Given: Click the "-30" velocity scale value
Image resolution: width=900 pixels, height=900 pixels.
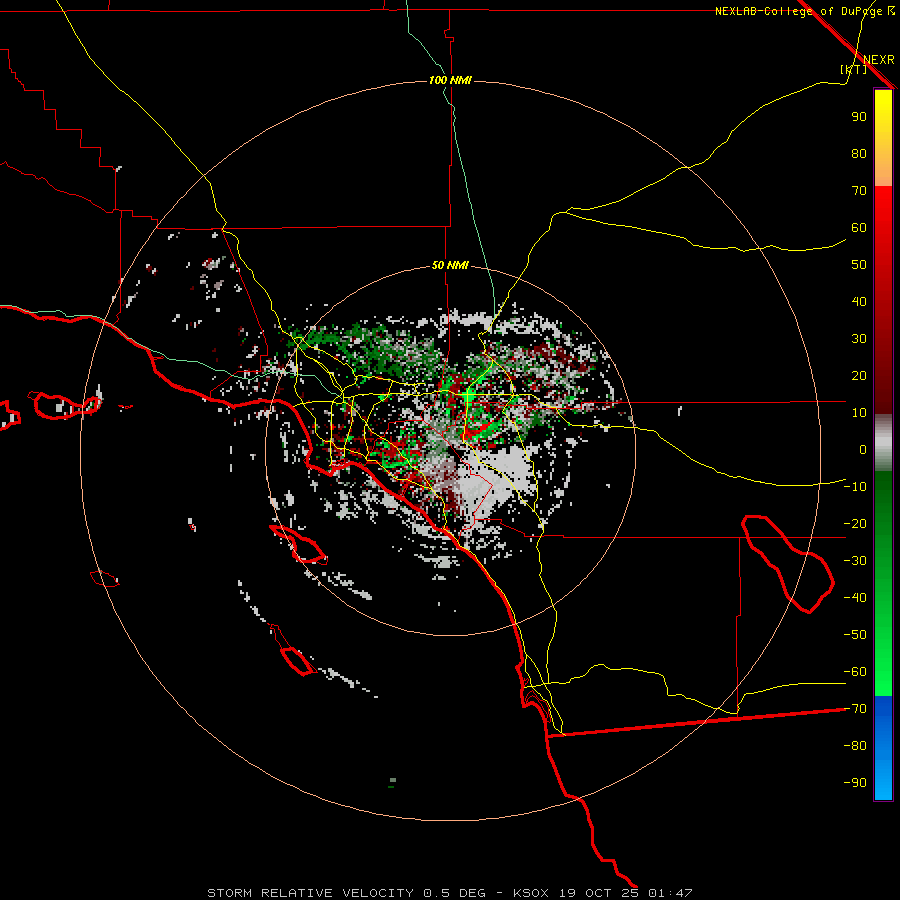Looking at the screenshot, I should coord(855,561).
